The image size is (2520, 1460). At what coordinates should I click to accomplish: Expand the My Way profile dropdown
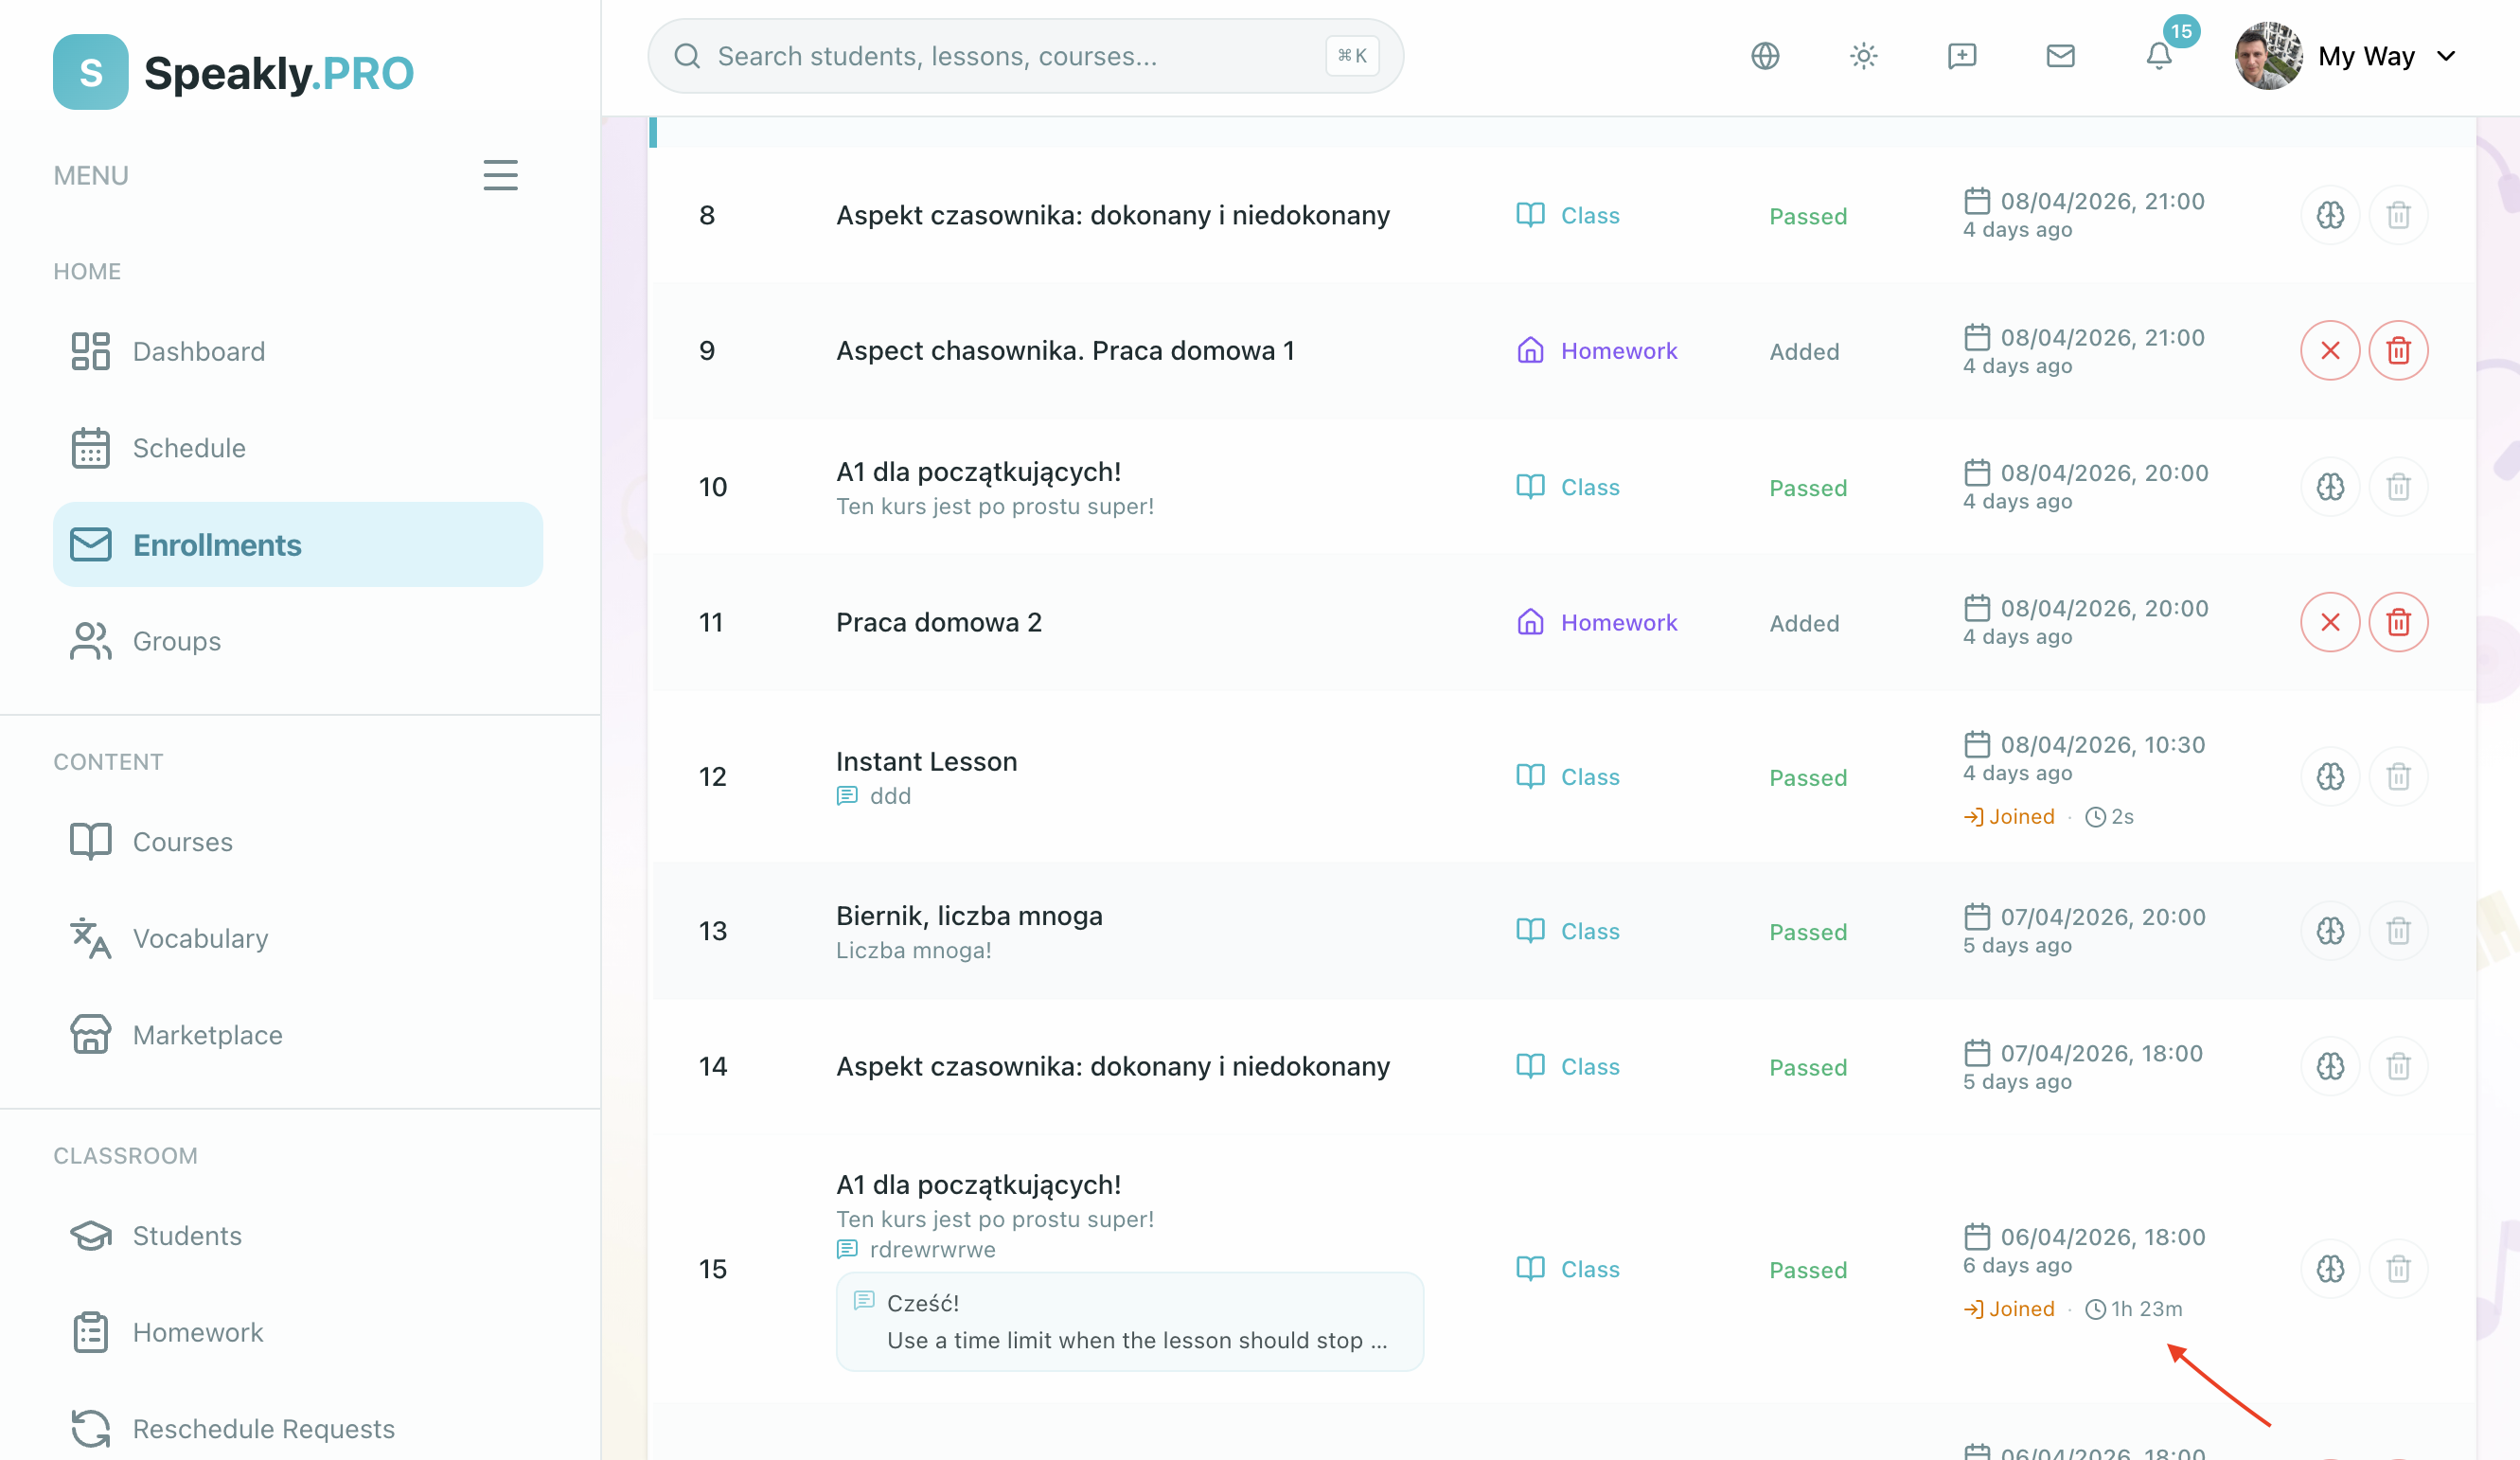click(2446, 56)
